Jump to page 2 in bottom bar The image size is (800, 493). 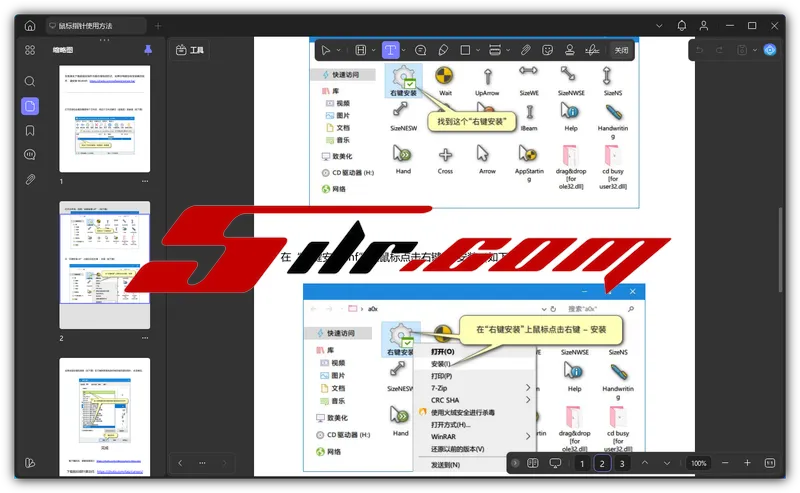pyautogui.click(x=602, y=463)
